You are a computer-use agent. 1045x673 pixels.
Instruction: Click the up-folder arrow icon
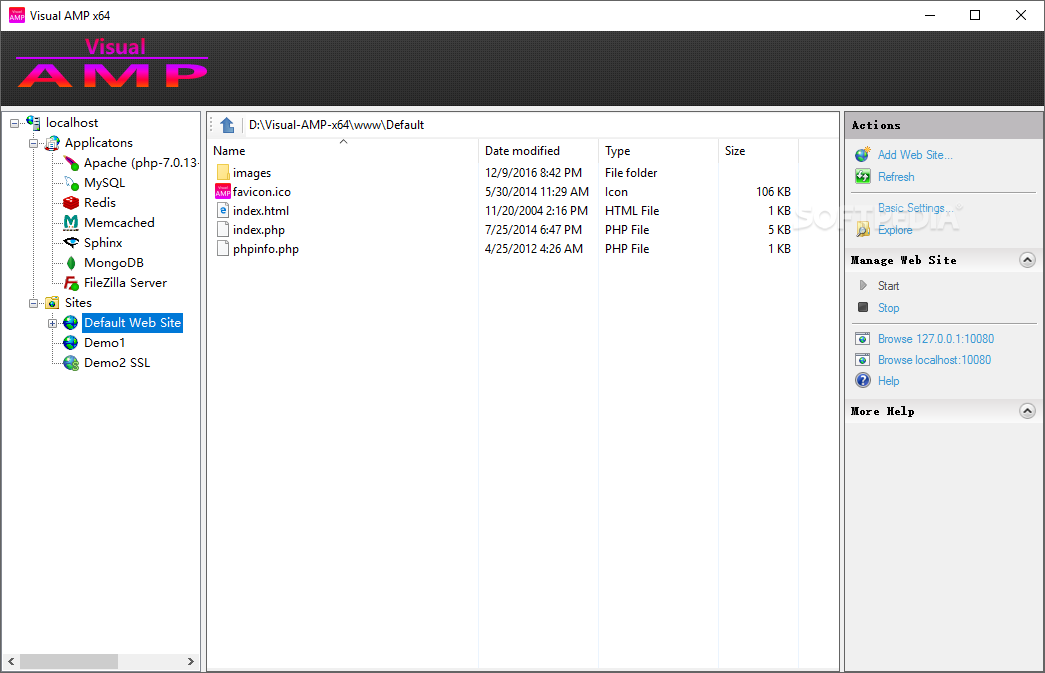tap(227, 125)
